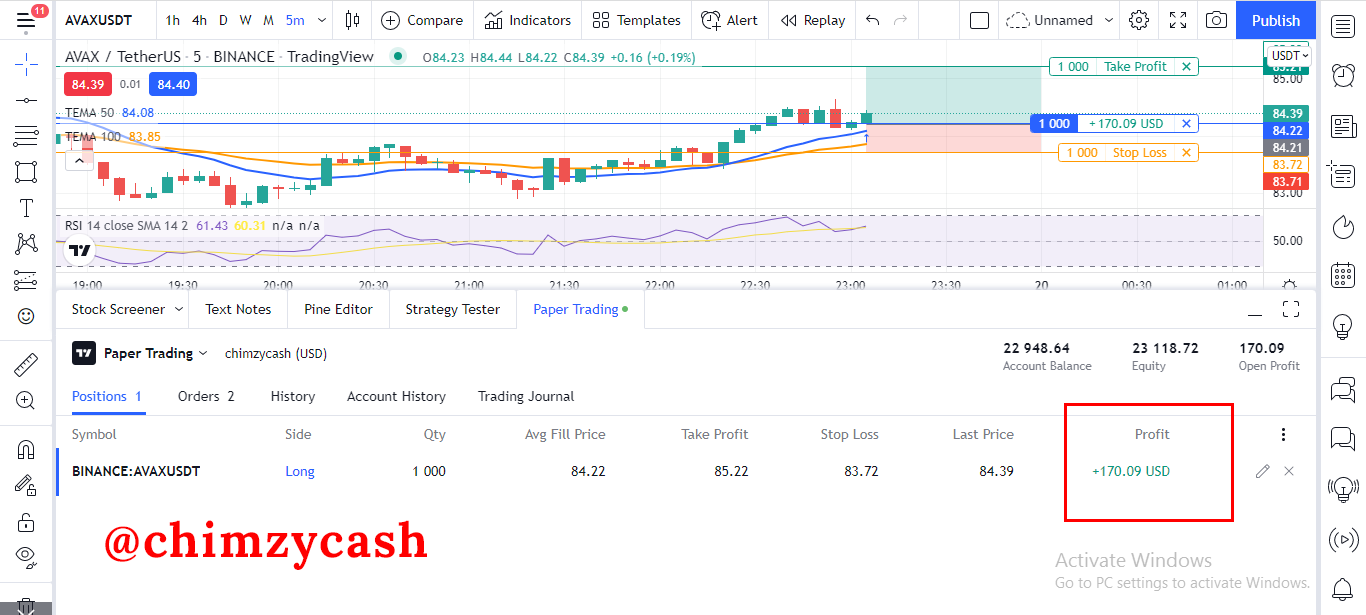Switch to Text Notes tab

[238, 309]
